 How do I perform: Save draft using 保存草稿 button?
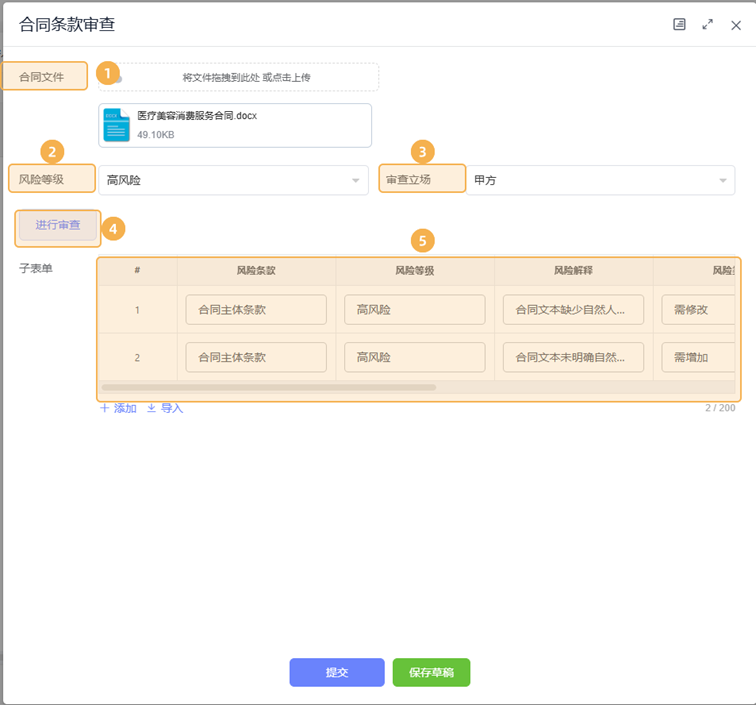[431, 672]
